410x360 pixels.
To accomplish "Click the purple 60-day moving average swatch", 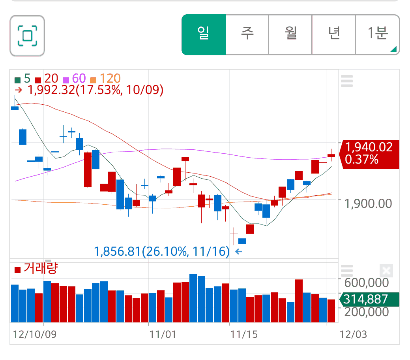I will pyautogui.click(x=66, y=80).
